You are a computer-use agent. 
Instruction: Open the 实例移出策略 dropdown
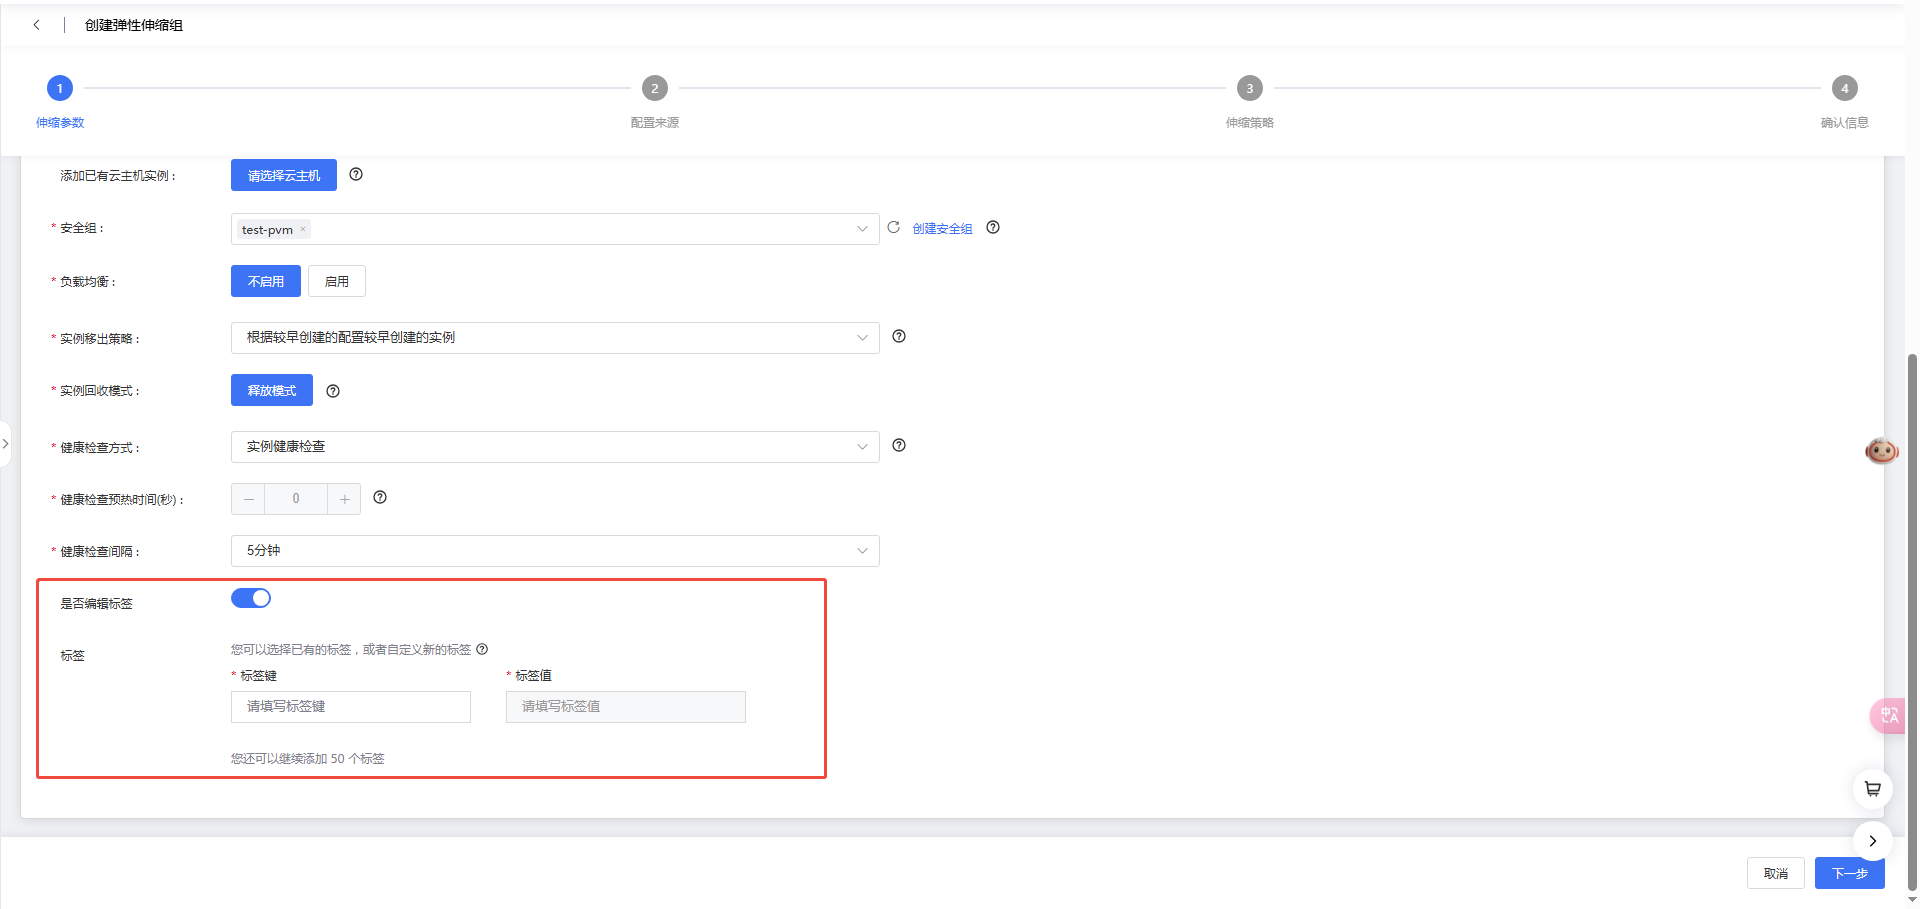point(555,338)
